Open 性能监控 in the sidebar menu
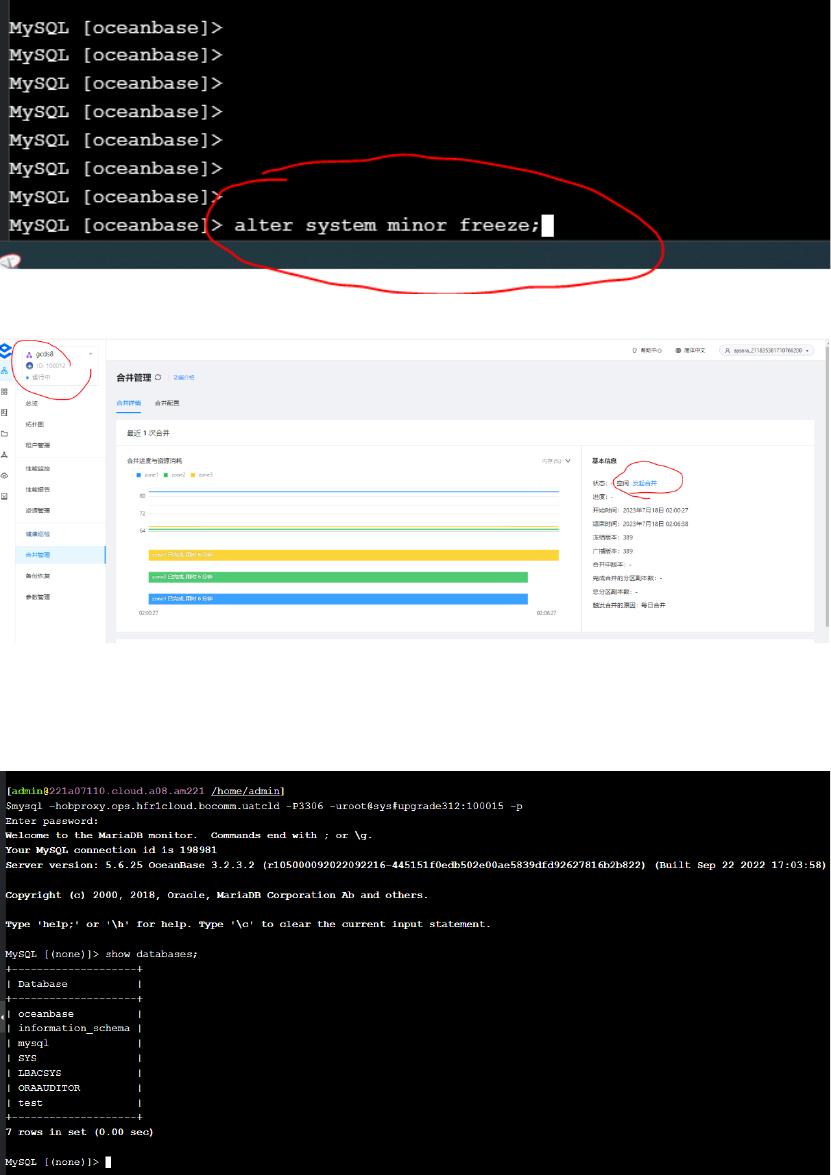831x1175 pixels. pyautogui.click(x=37, y=468)
